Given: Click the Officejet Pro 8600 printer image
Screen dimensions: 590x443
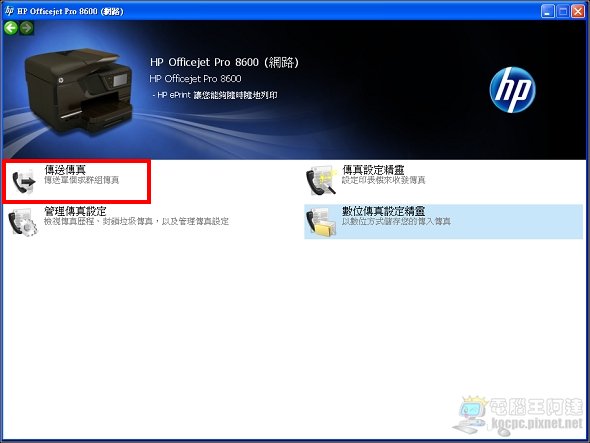Looking at the screenshot, I should [78, 91].
